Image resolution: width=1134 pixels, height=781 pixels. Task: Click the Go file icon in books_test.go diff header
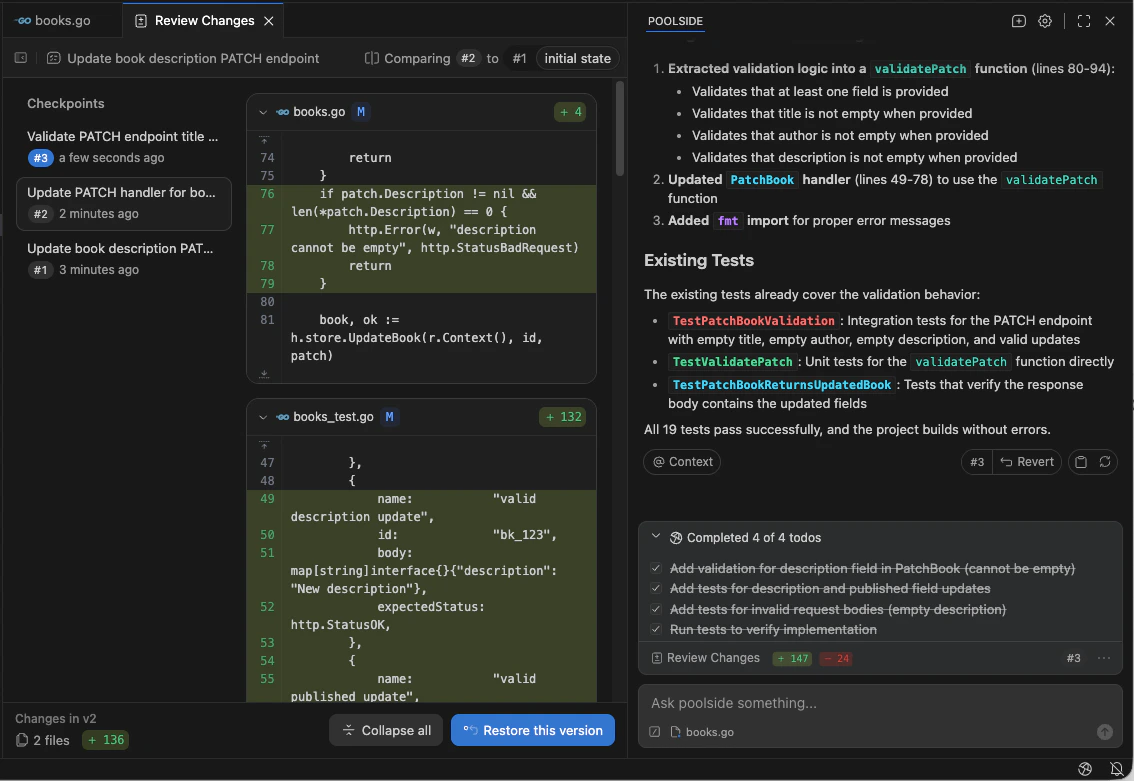click(x=283, y=417)
